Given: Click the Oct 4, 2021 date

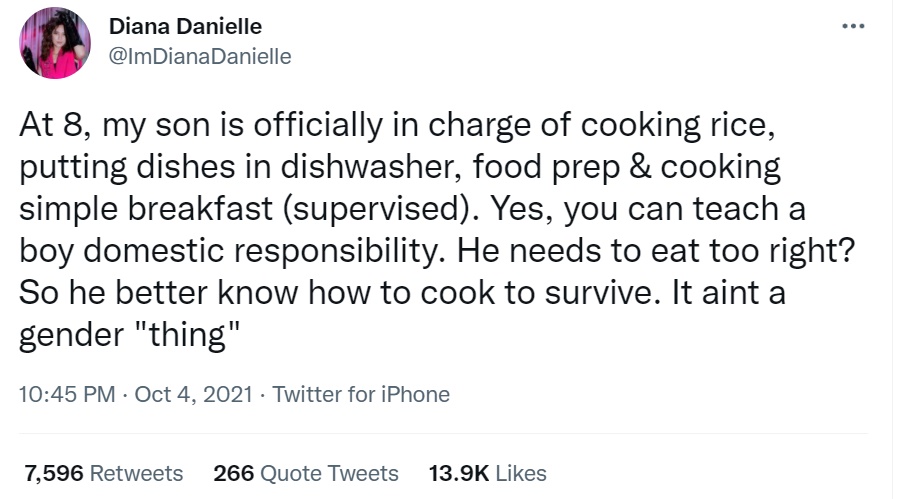Looking at the screenshot, I should point(193,394).
